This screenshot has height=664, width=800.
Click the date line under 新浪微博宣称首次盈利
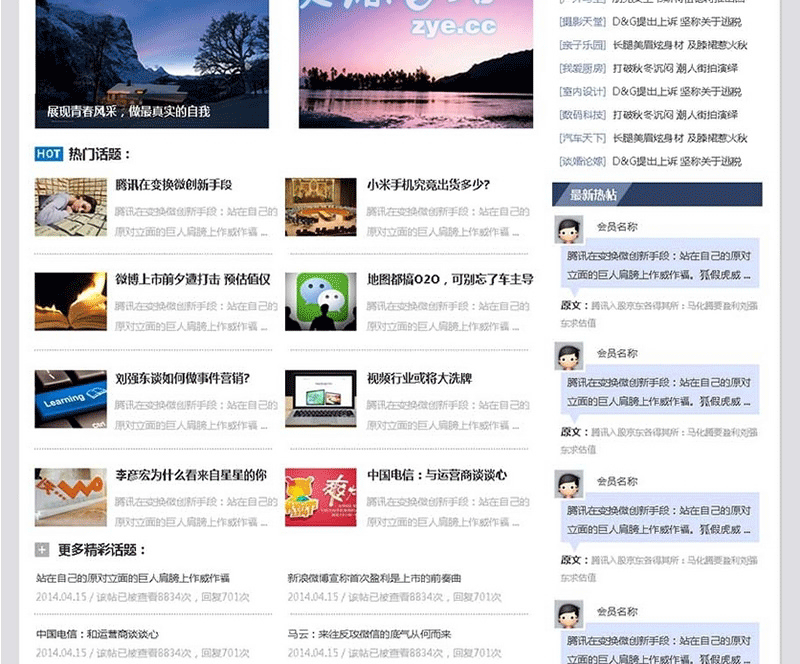tap(394, 597)
